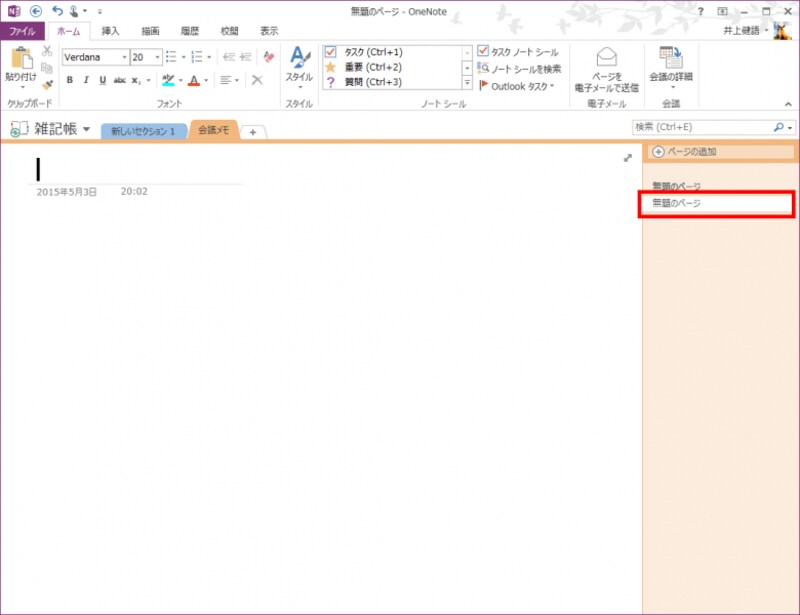Click the magnifier search scope icon
This screenshot has height=615, width=800.
coord(779,127)
